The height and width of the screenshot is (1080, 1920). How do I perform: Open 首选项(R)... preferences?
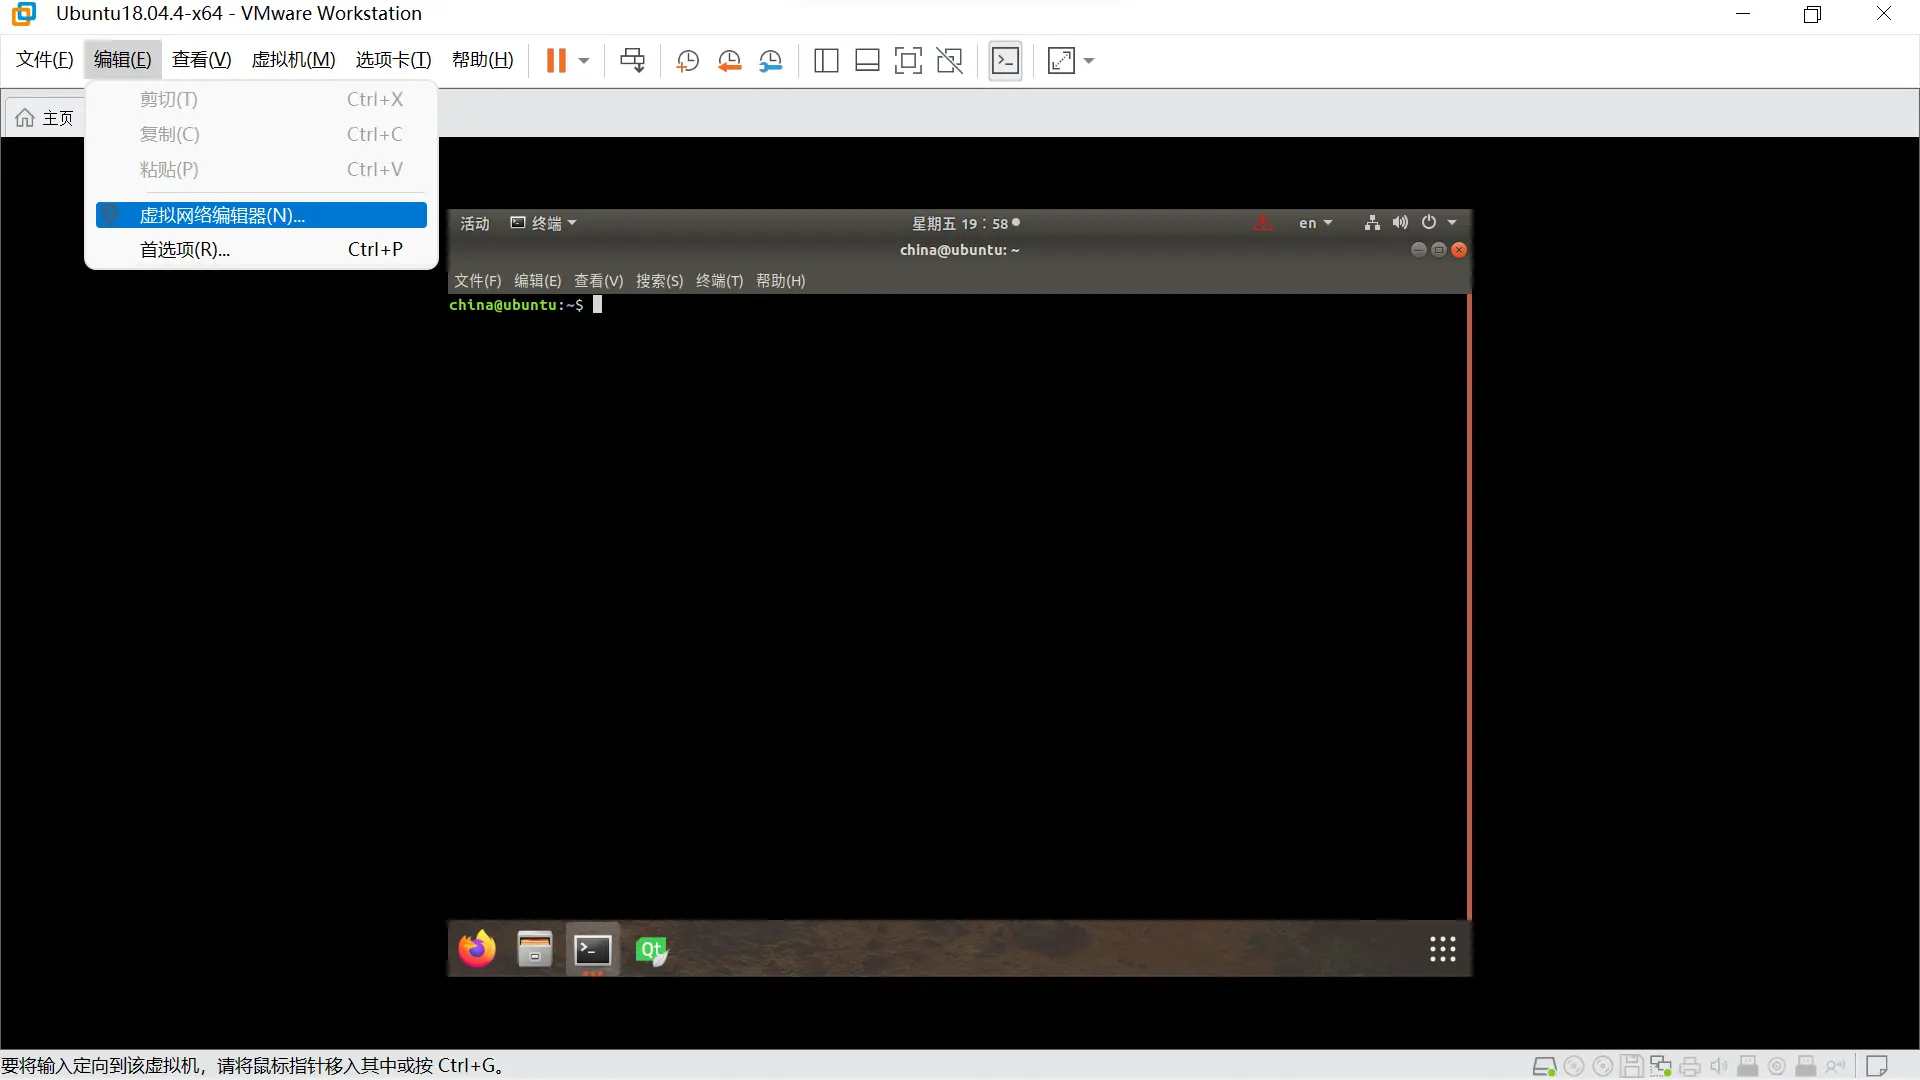pyautogui.click(x=261, y=250)
